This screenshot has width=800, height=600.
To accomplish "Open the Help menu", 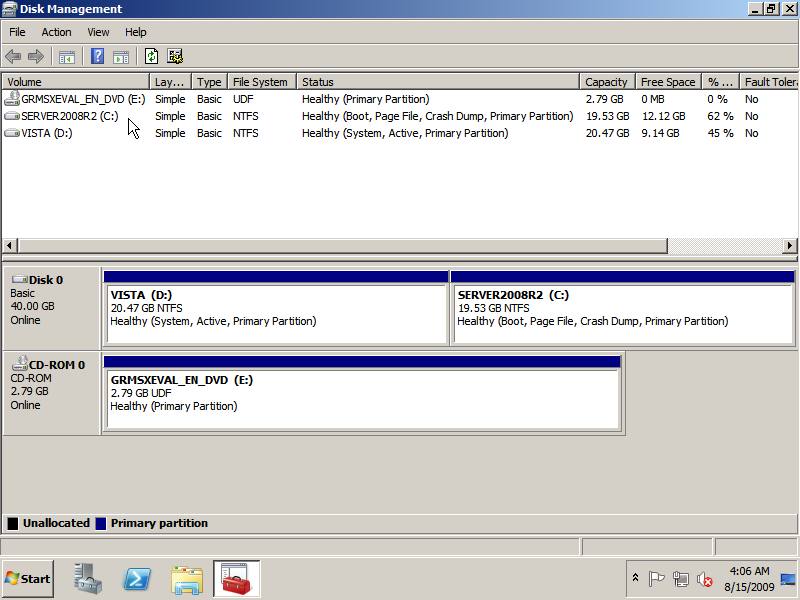I will [136, 32].
